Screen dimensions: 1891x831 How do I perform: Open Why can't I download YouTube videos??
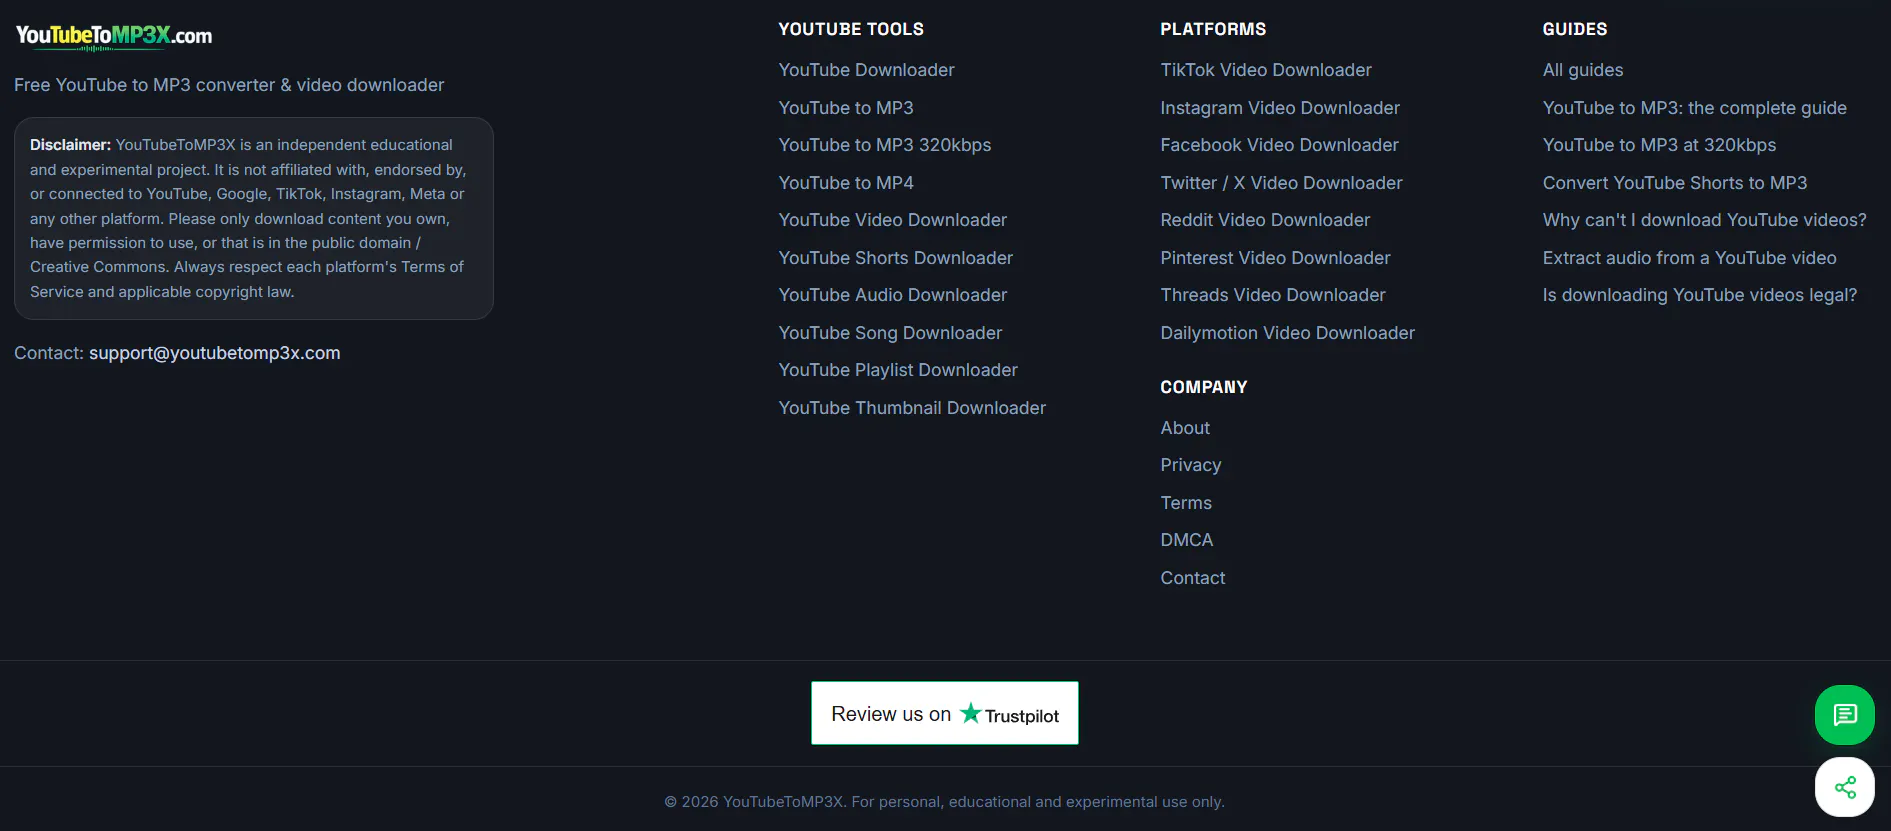[x=1705, y=220]
